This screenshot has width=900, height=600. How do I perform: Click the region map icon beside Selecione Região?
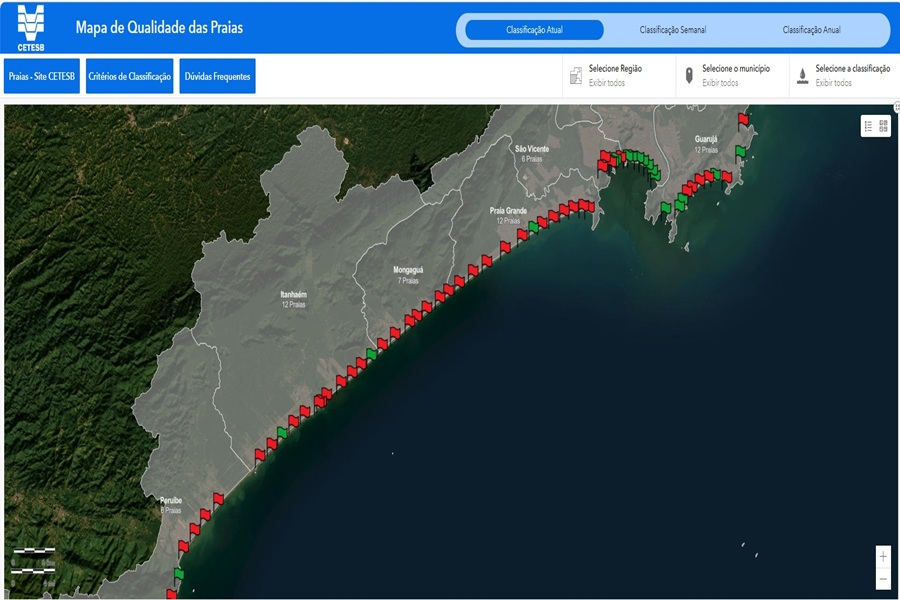(576, 75)
